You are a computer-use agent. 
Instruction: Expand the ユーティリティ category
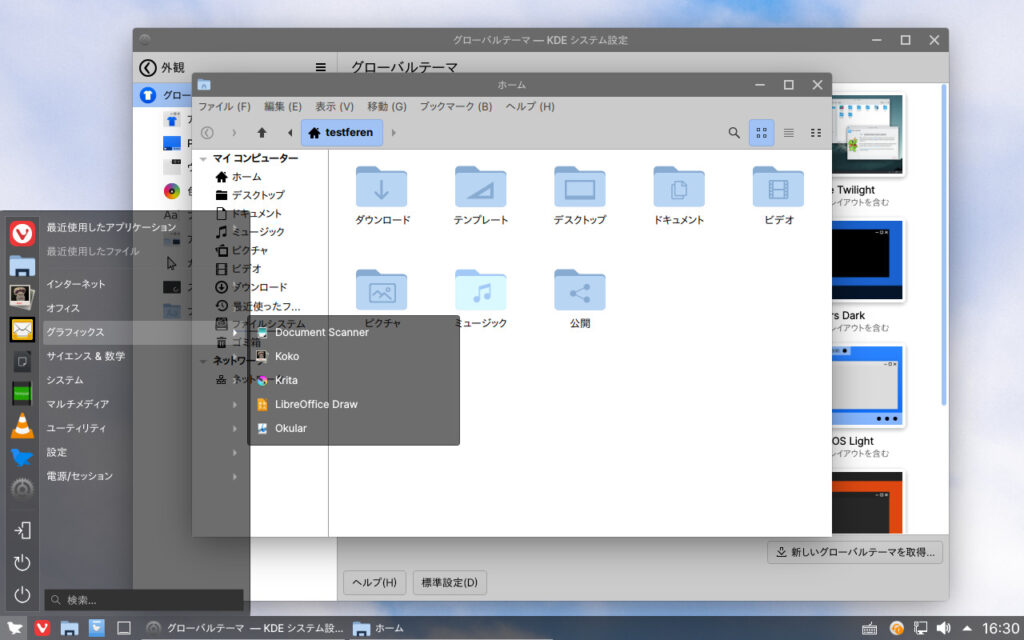(144, 428)
